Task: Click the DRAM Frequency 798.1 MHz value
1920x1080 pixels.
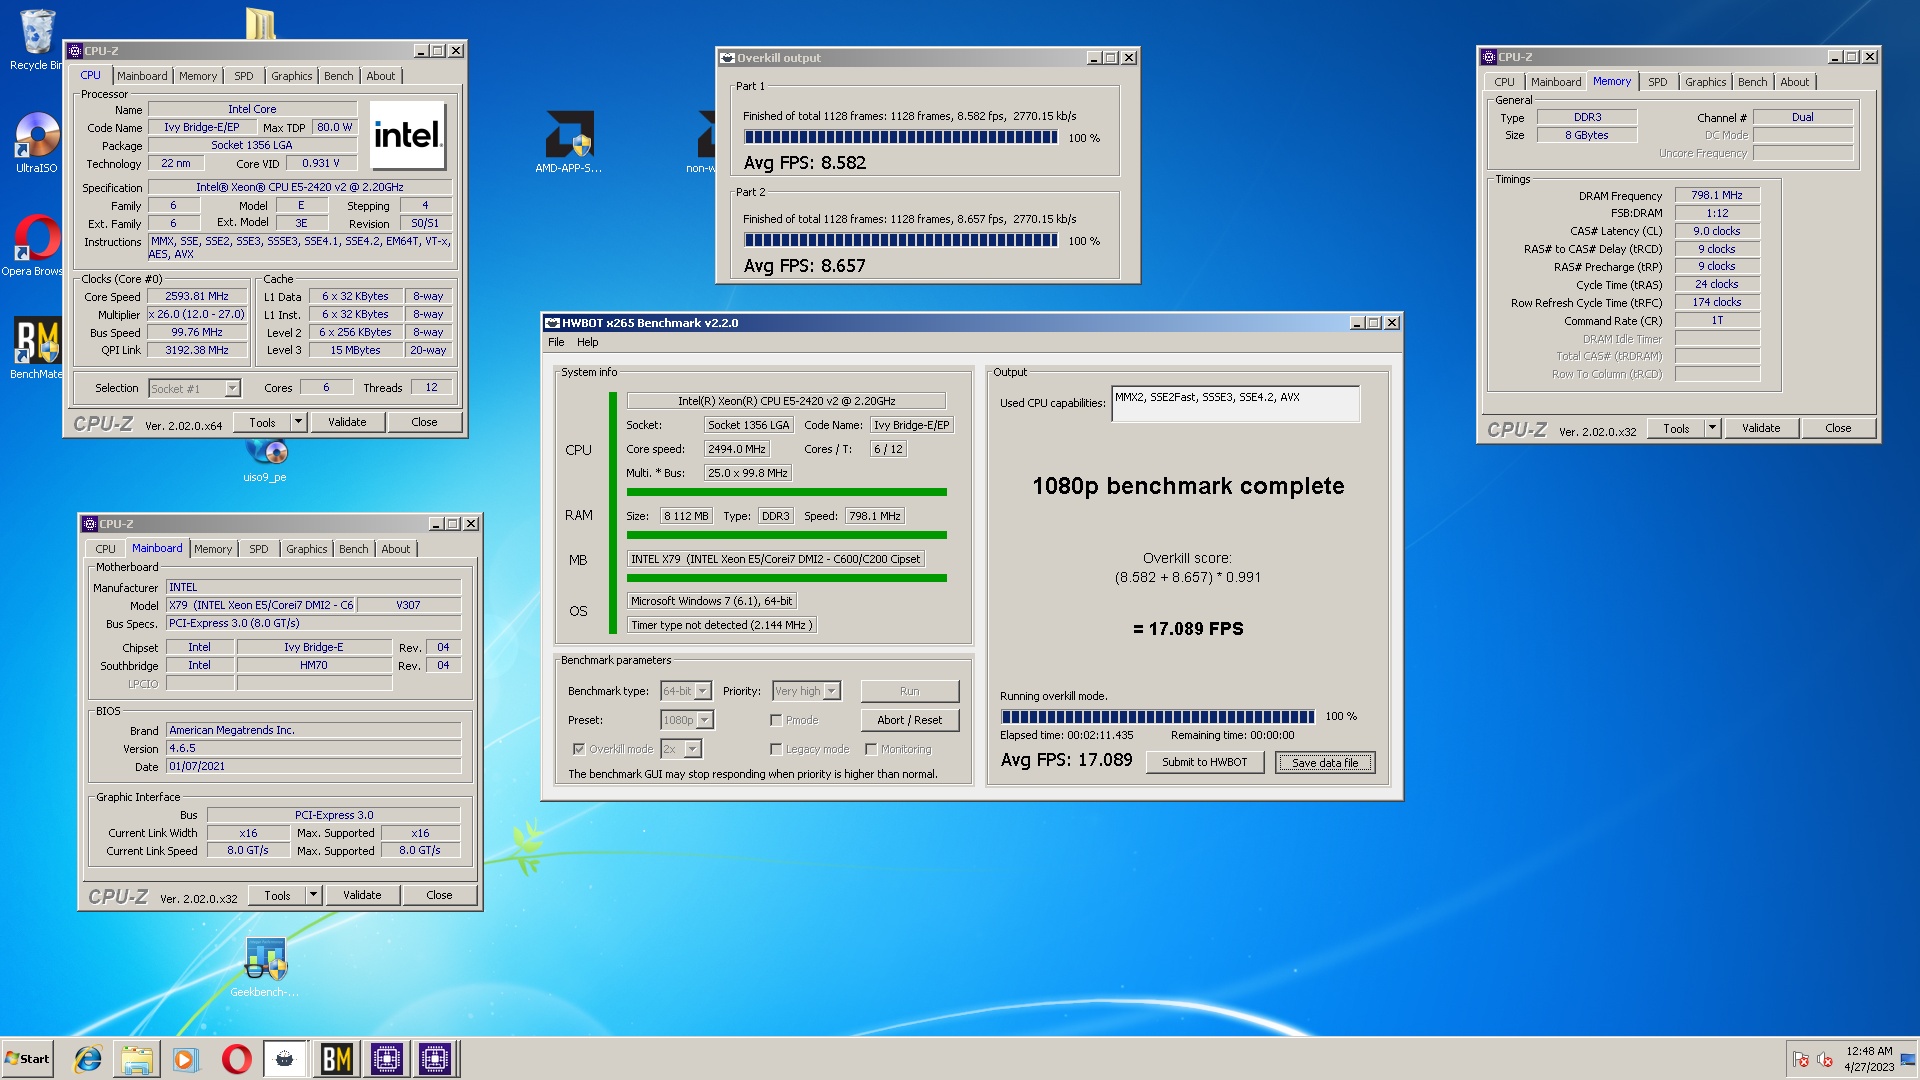Action: [1716, 196]
